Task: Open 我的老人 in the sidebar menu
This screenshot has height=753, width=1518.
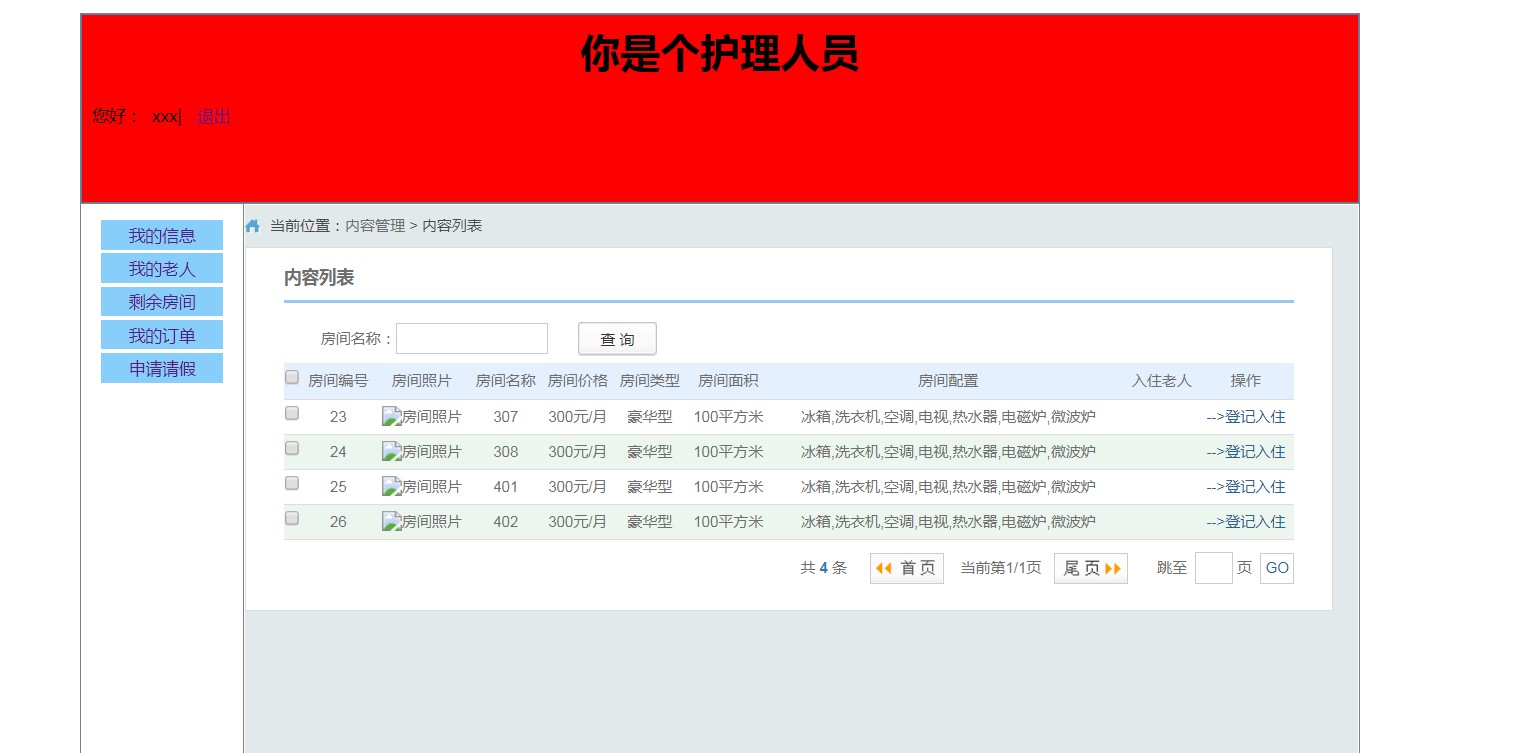Action: pyautogui.click(x=162, y=269)
